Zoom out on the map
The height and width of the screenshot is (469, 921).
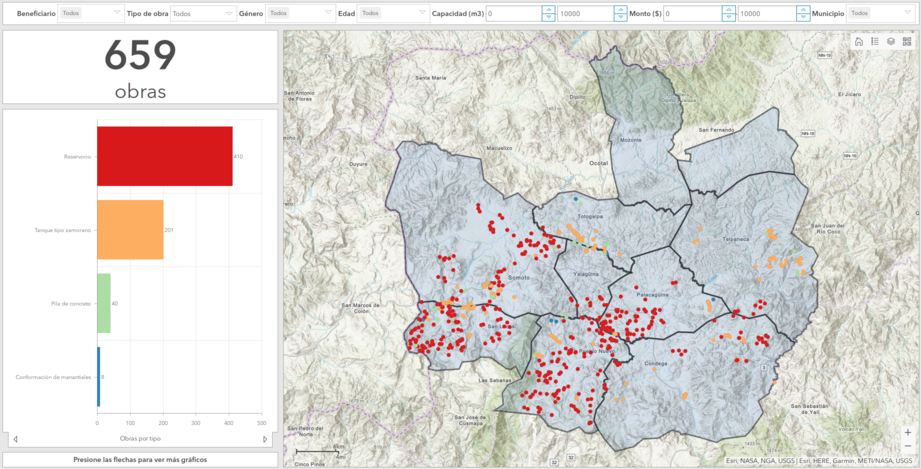click(x=907, y=446)
